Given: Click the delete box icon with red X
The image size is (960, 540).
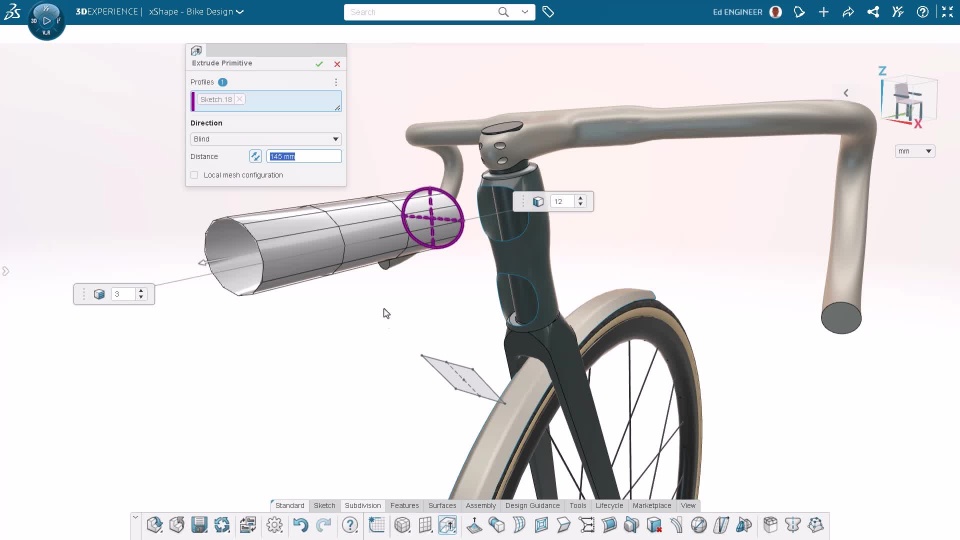Looking at the screenshot, I should click(654, 525).
